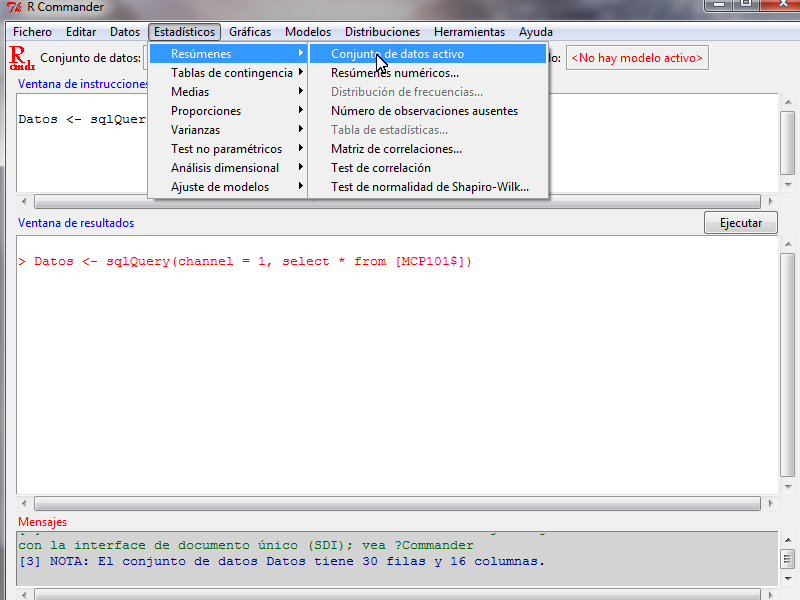Expand the Tablas de contingencia submenu

pyautogui.click(x=229, y=73)
